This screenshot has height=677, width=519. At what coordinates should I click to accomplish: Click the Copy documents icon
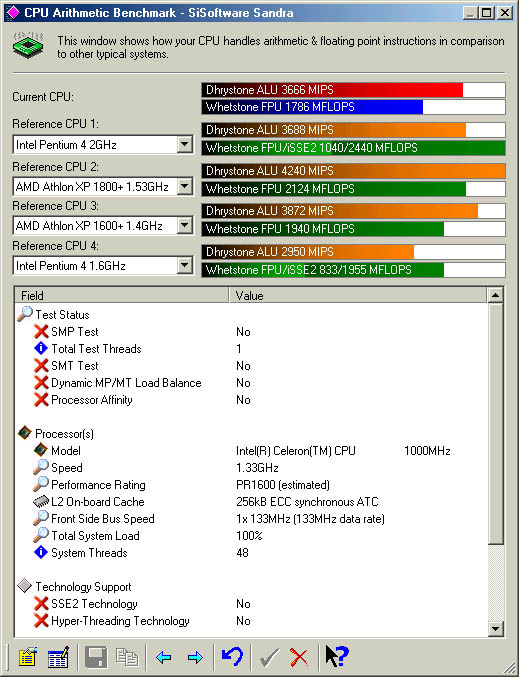pyautogui.click(x=127, y=657)
